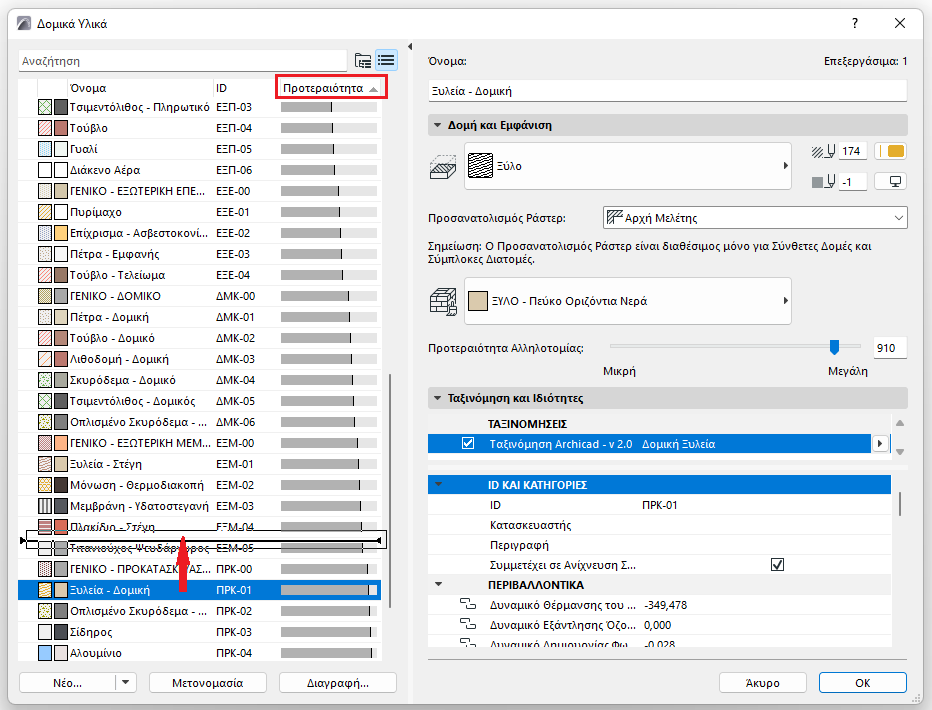932x710 pixels.
Task: Click Περιγραφή property row
Action: [x=659, y=545]
